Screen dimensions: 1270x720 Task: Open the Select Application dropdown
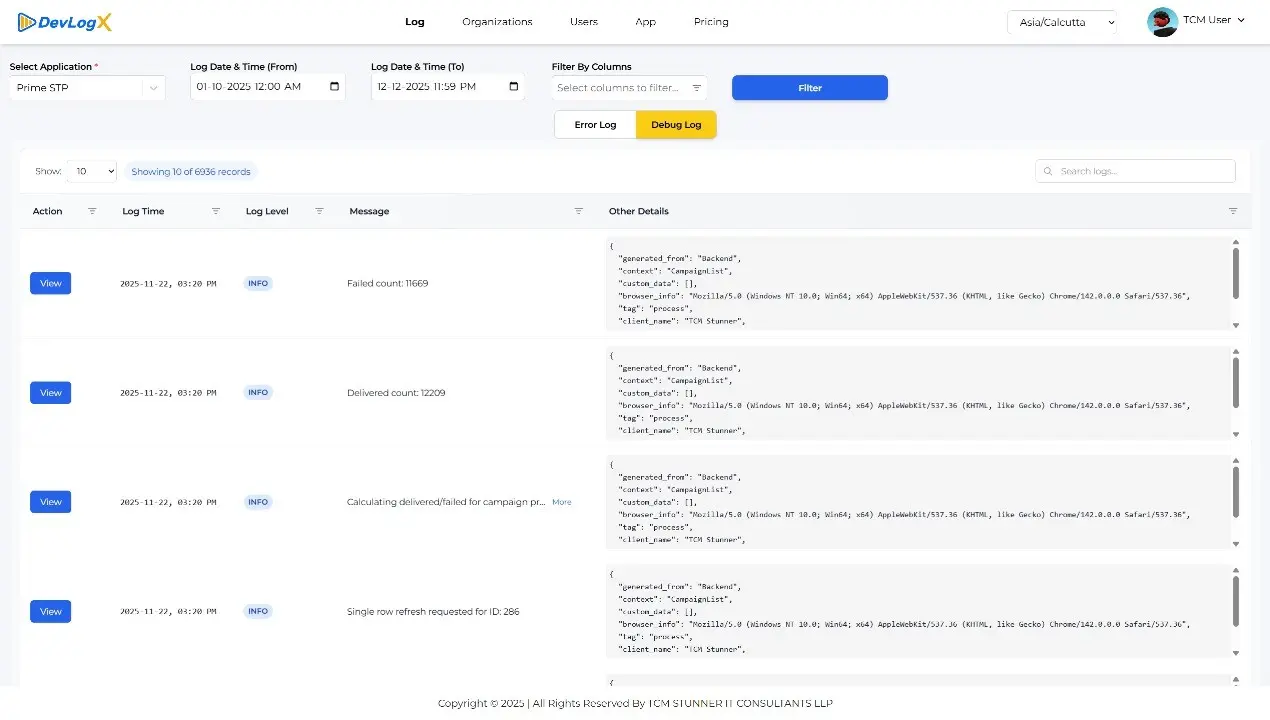(x=88, y=88)
